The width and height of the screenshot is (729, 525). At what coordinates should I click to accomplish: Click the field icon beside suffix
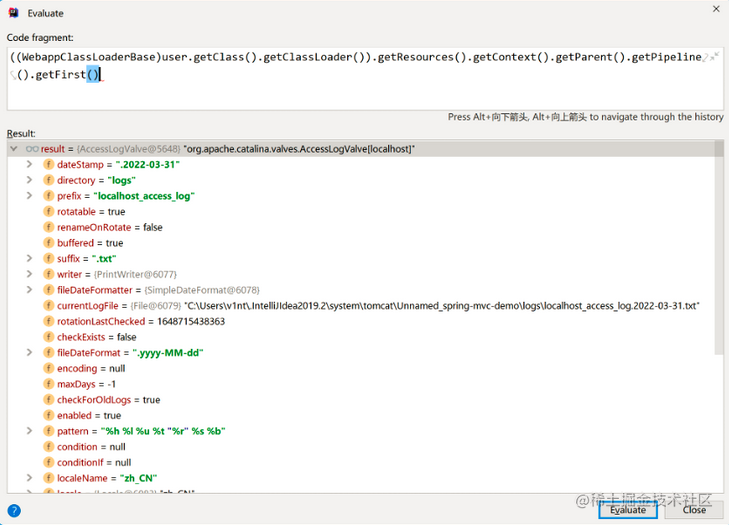(49, 258)
